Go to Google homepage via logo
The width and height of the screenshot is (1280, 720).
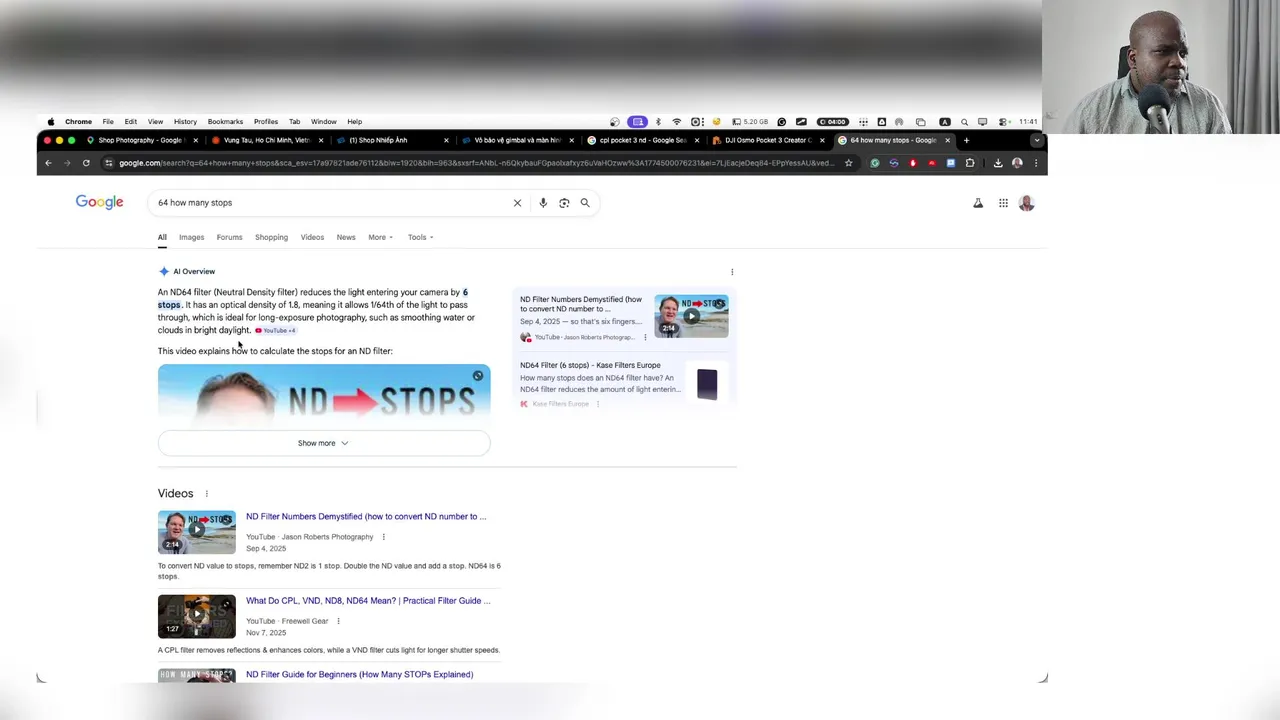pyautogui.click(x=99, y=202)
